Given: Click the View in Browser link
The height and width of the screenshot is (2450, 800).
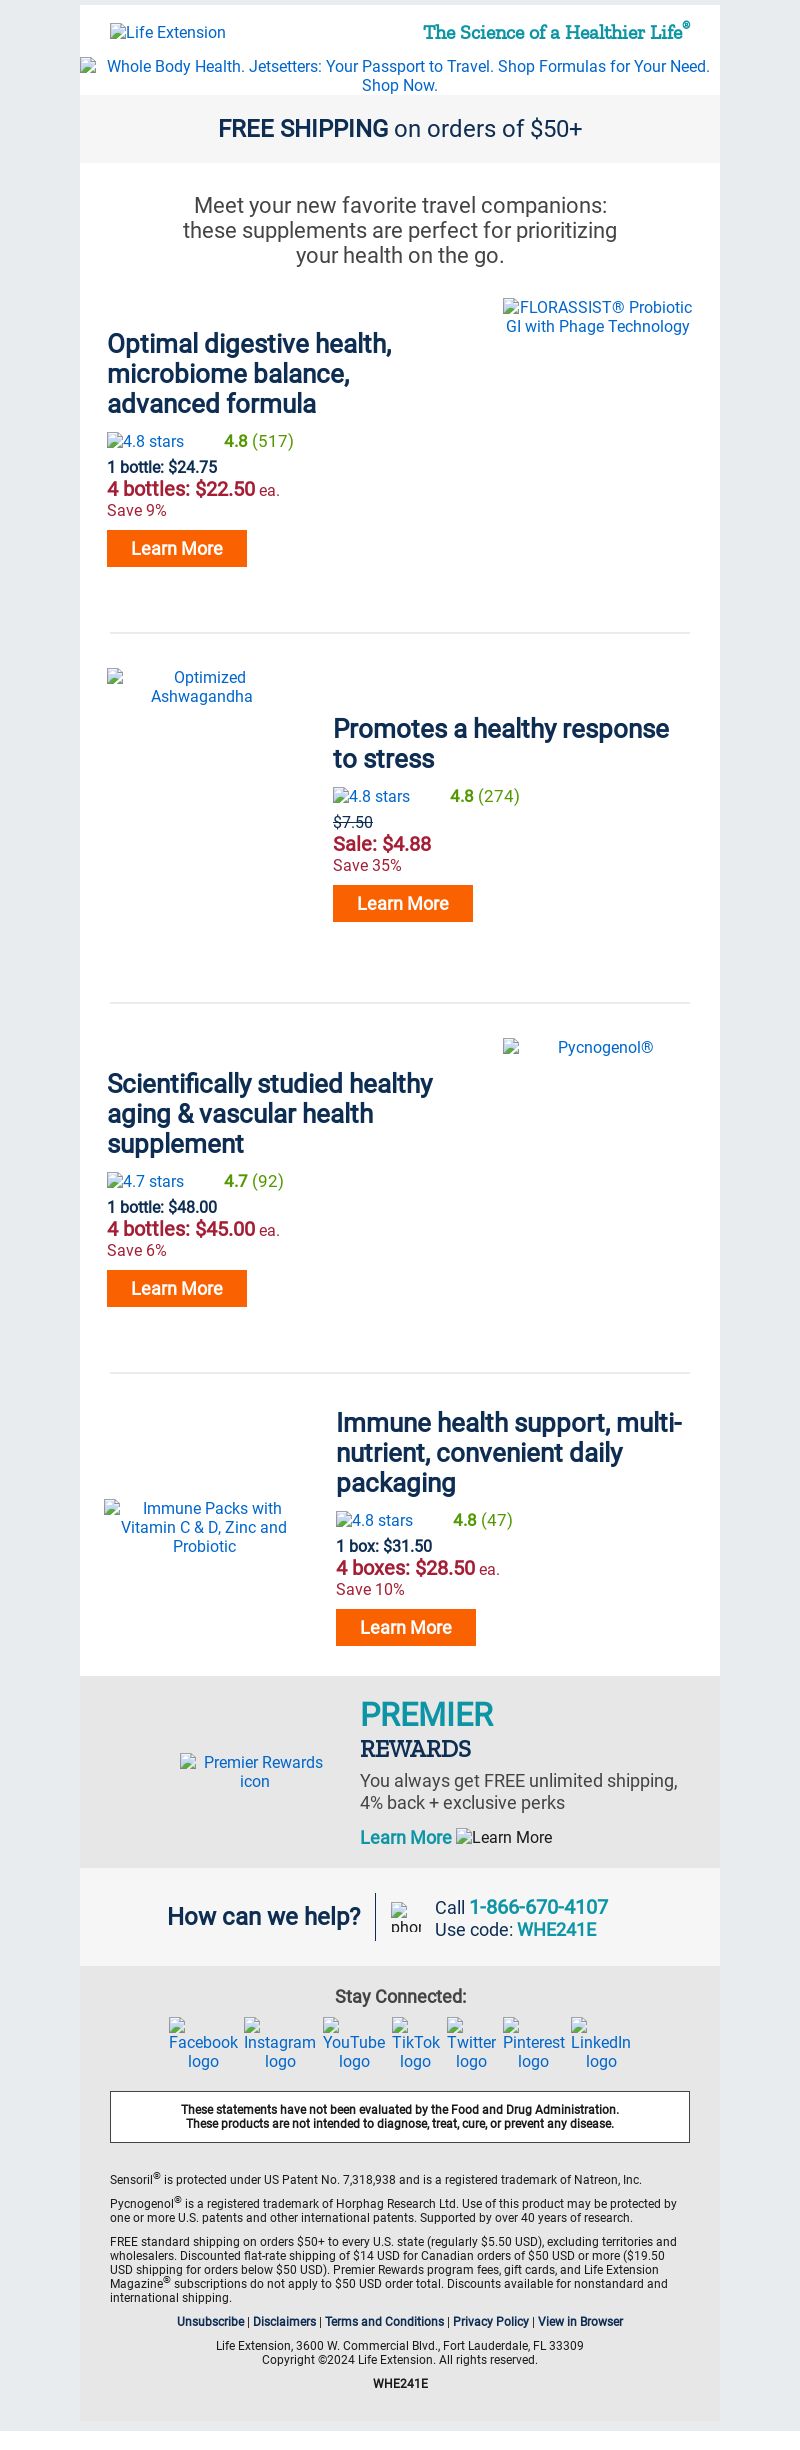Looking at the screenshot, I should coord(580,2321).
